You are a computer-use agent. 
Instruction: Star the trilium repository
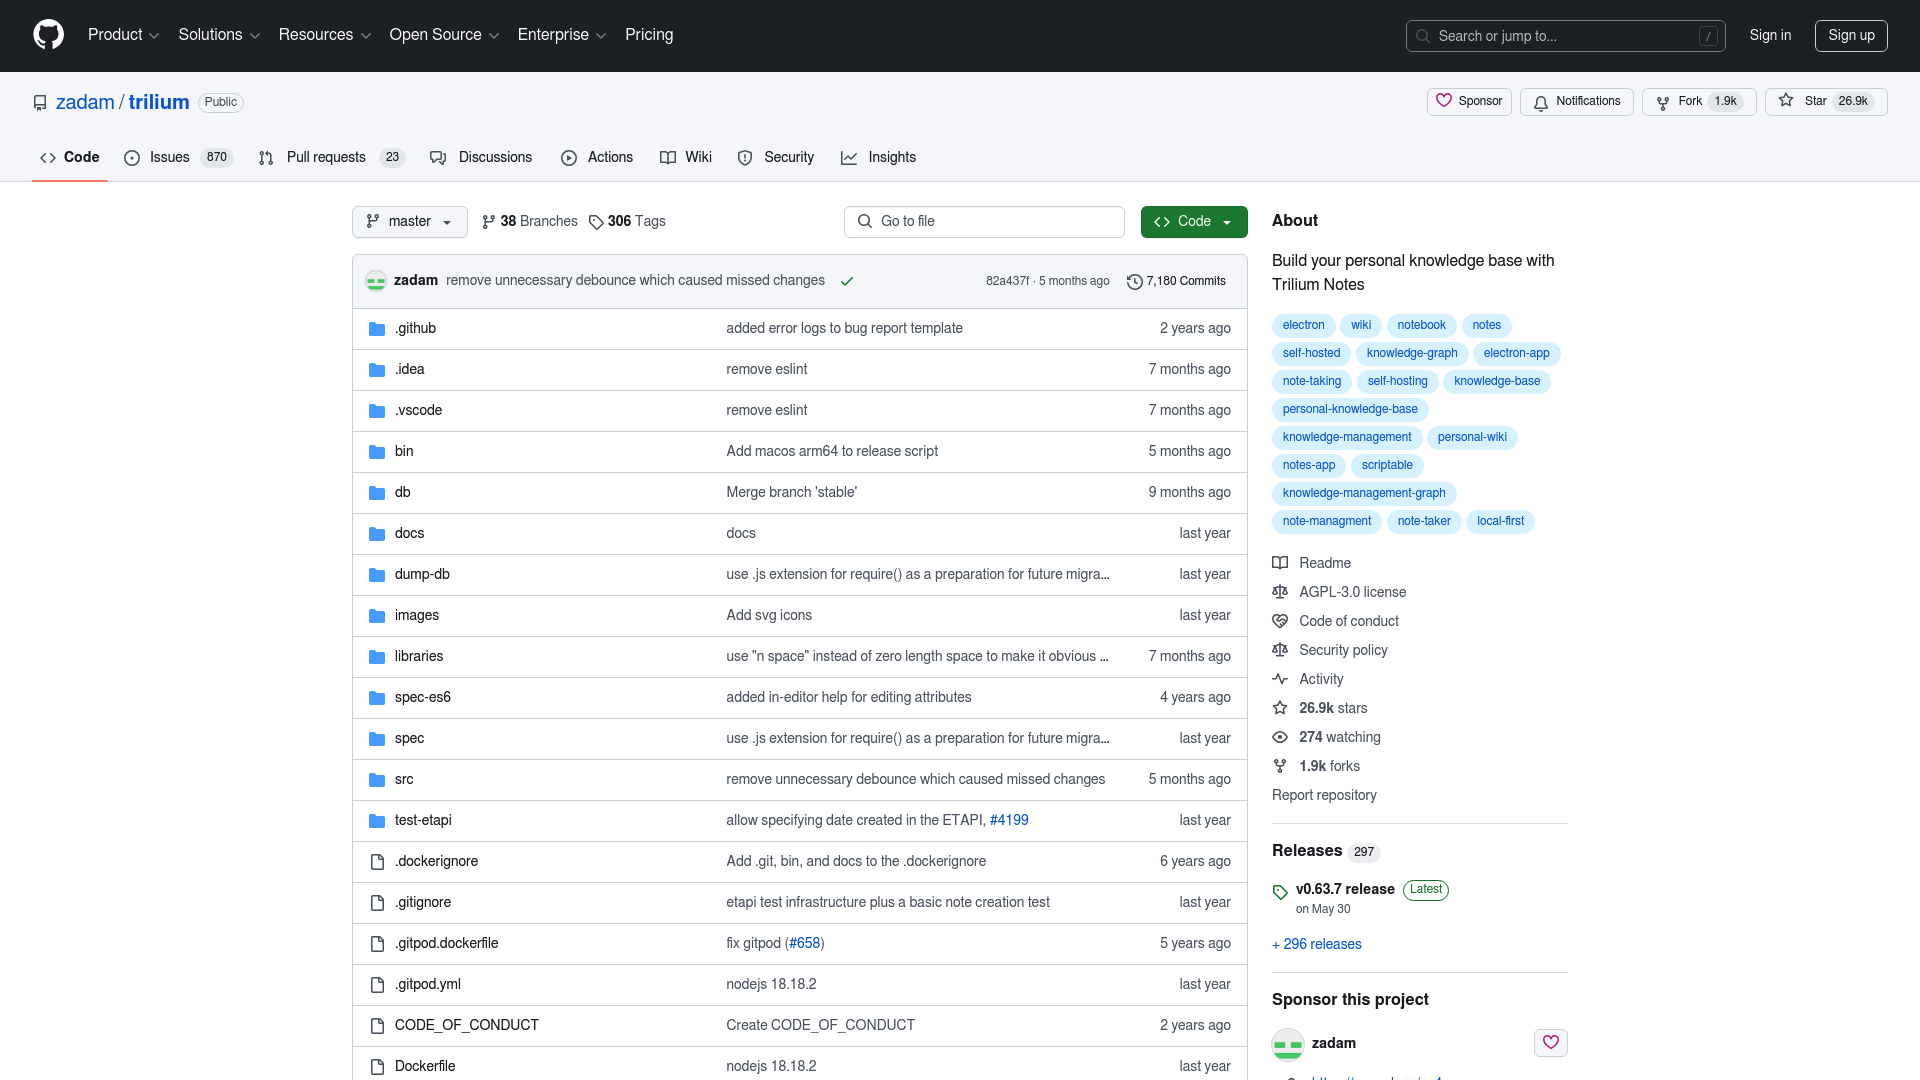pos(1826,102)
